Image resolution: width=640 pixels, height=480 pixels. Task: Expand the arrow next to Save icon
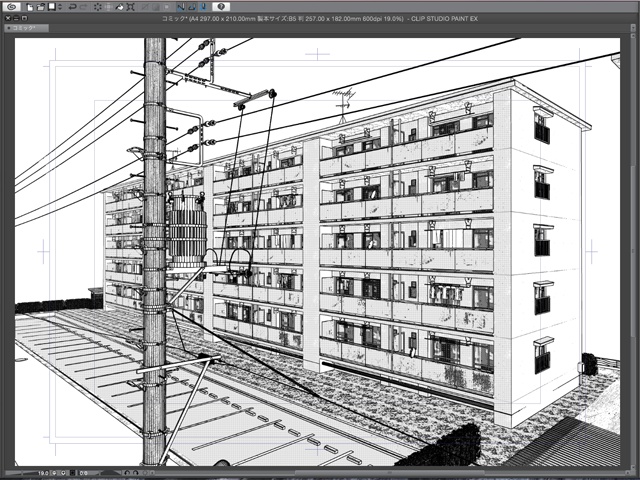(x=60, y=7)
